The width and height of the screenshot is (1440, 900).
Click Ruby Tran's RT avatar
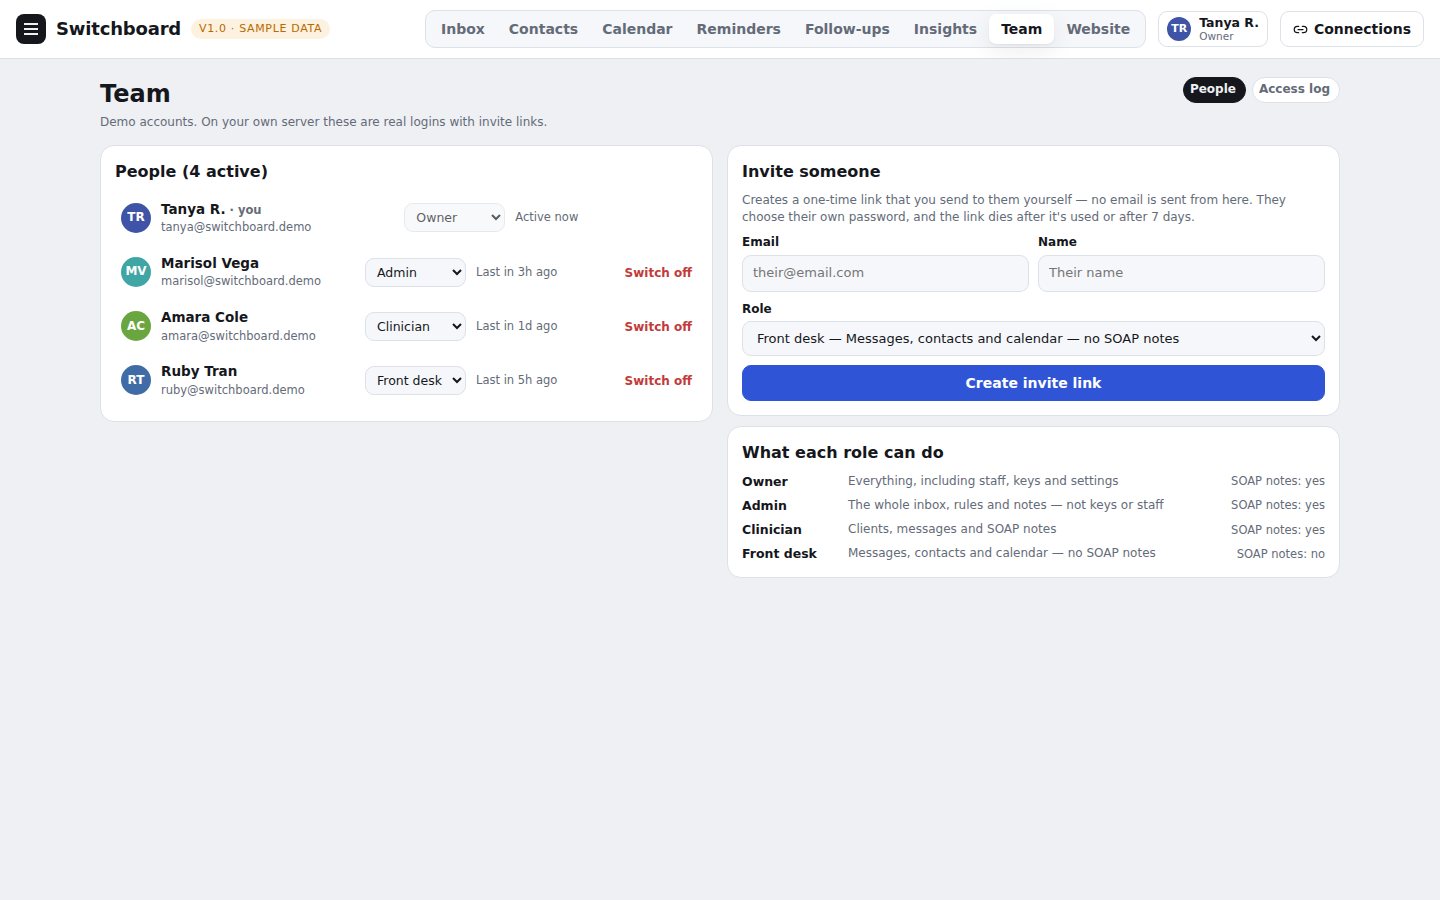point(136,380)
